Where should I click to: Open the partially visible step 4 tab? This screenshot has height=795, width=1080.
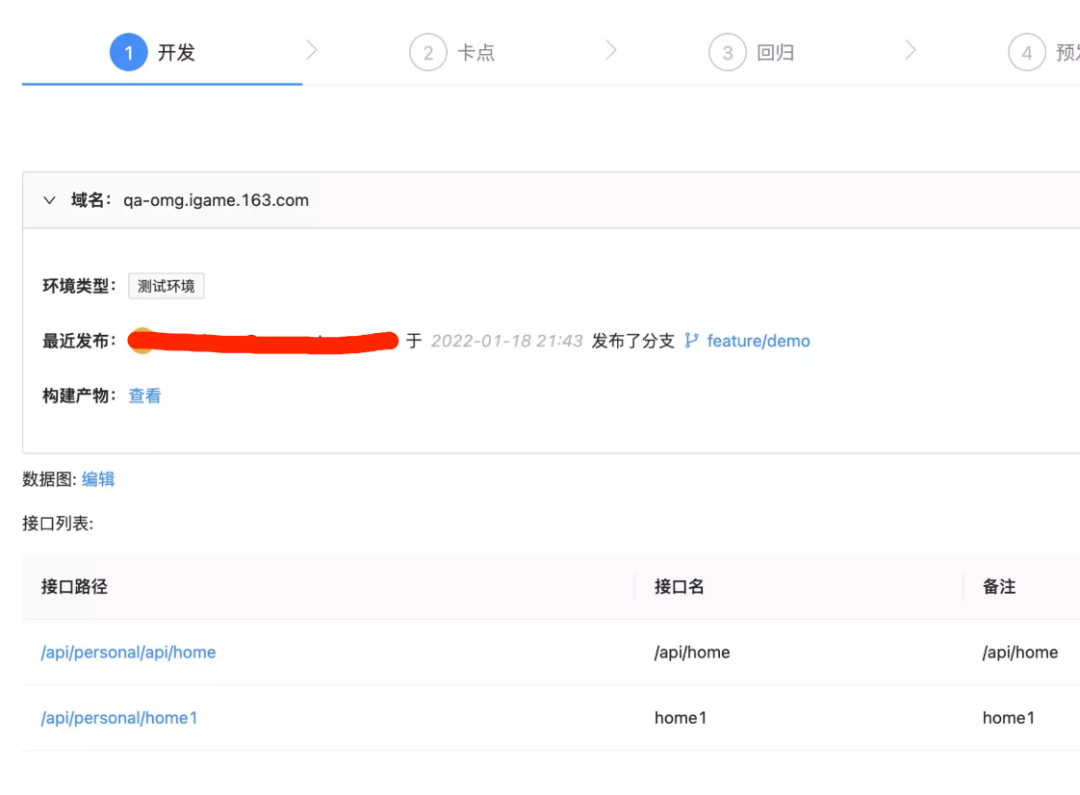1044,52
